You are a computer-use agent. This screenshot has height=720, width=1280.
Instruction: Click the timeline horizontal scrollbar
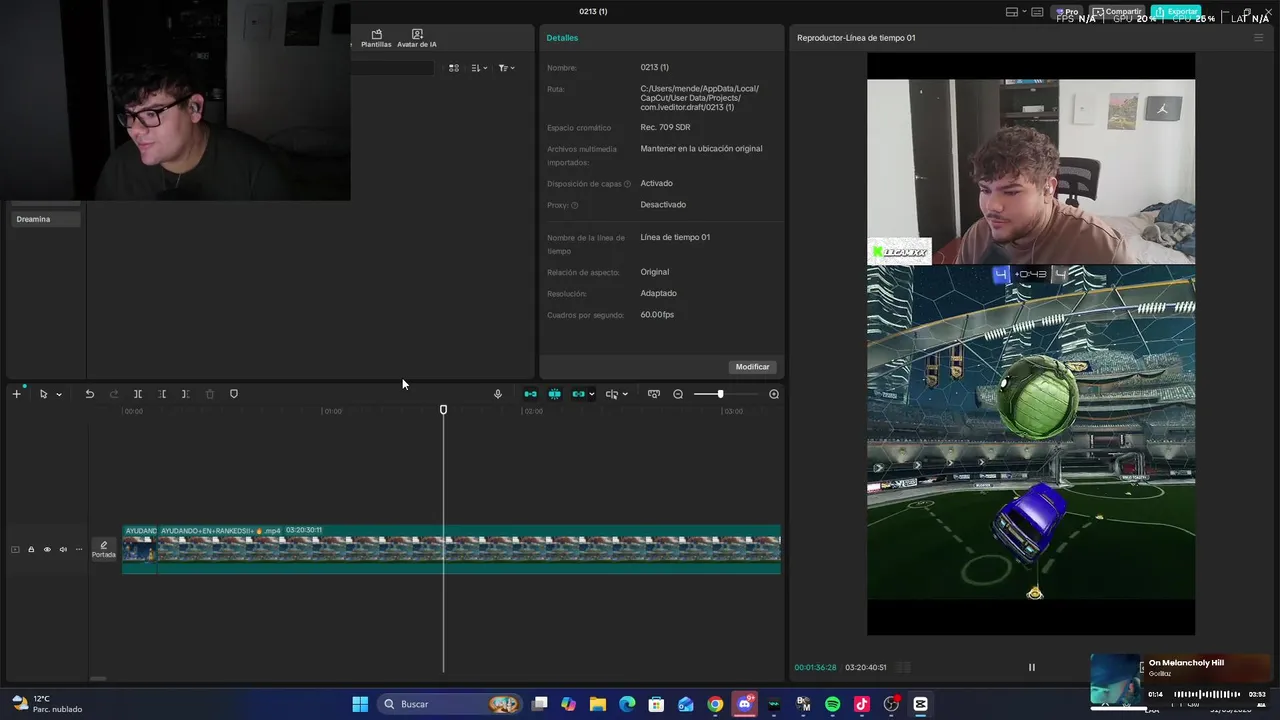98,679
